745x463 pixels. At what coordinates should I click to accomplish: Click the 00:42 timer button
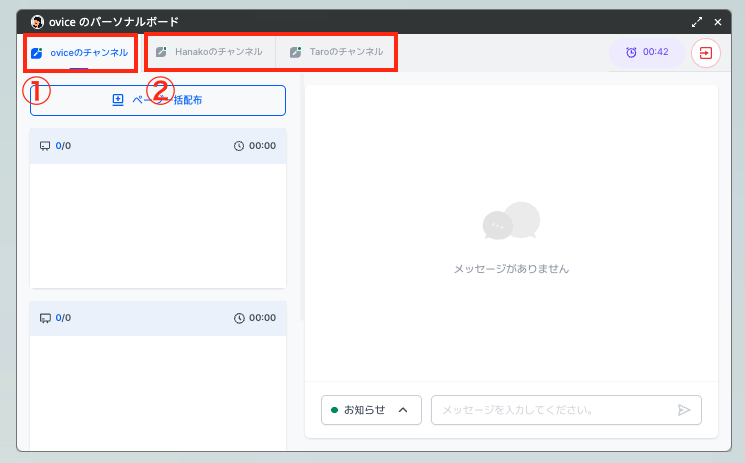(x=647, y=52)
